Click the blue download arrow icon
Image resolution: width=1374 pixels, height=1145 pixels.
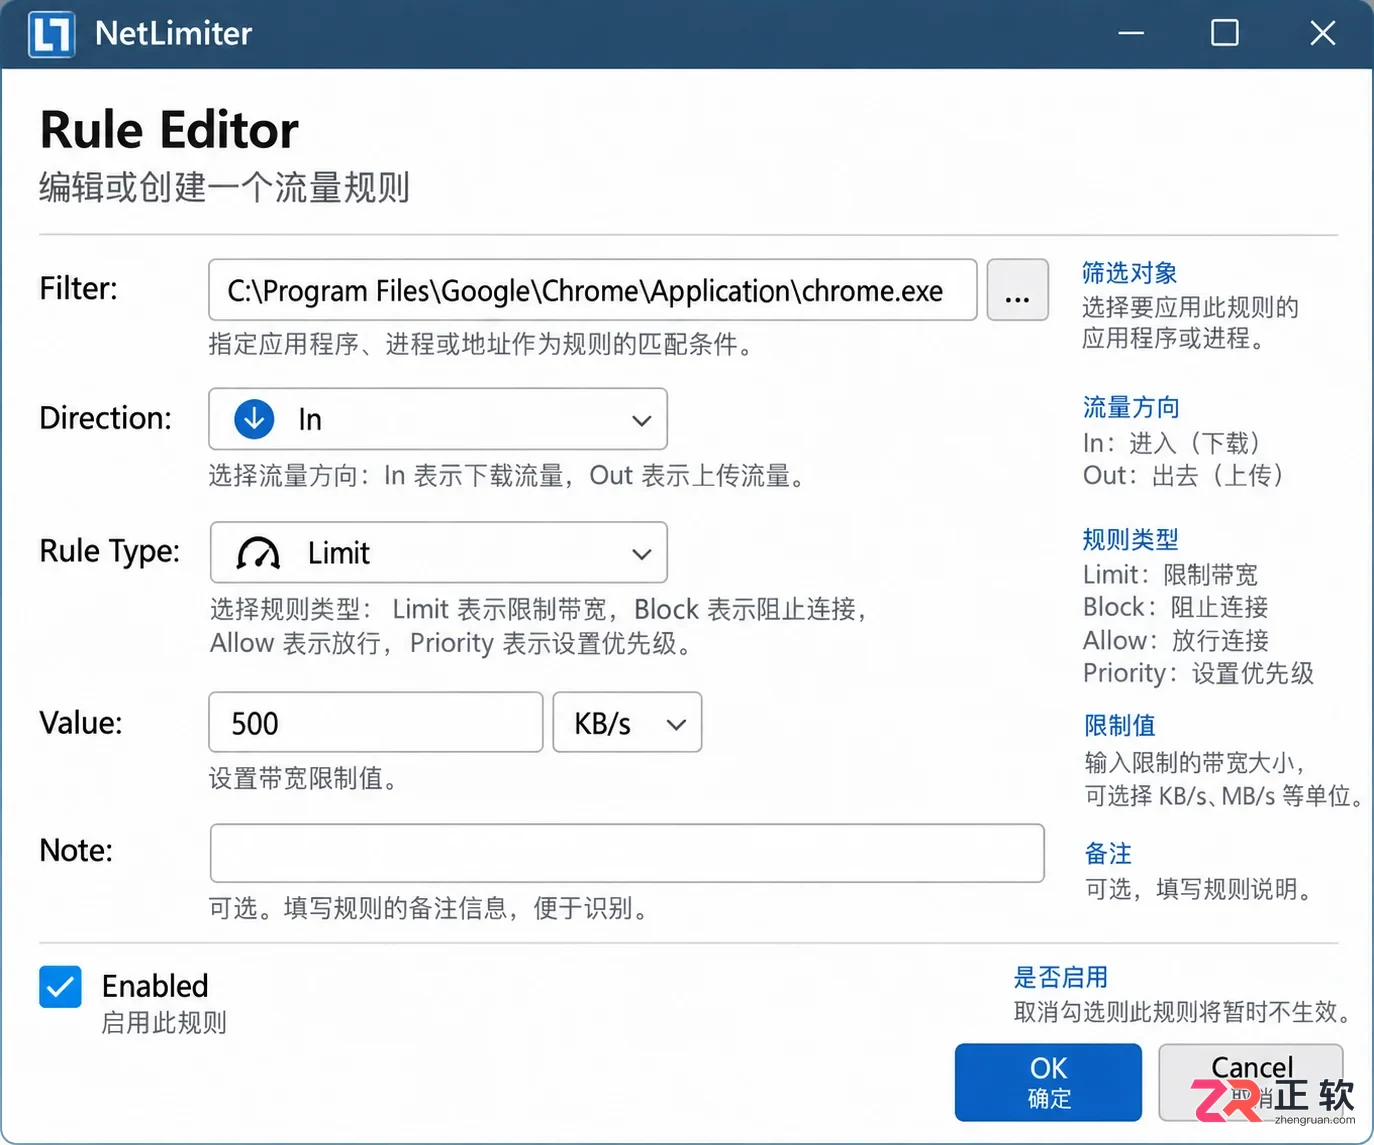pos(254,419)
